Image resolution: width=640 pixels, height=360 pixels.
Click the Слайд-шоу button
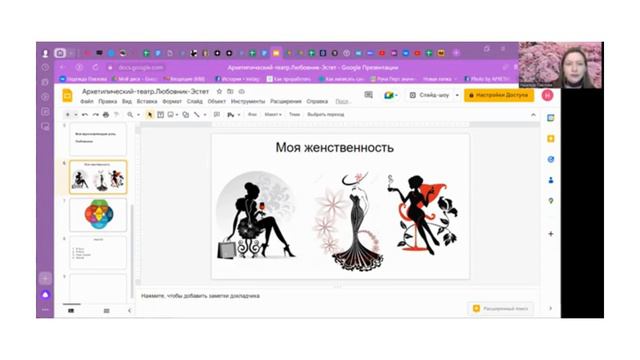[429, 95]
